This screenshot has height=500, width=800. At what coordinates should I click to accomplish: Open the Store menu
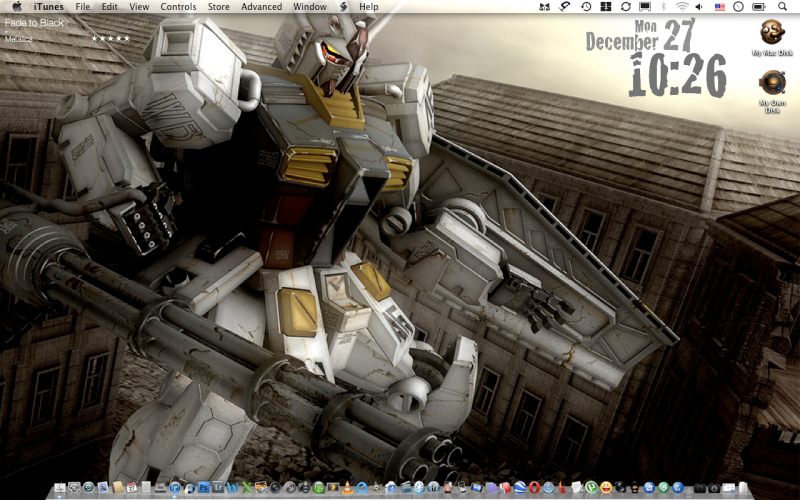click(218, 6)
